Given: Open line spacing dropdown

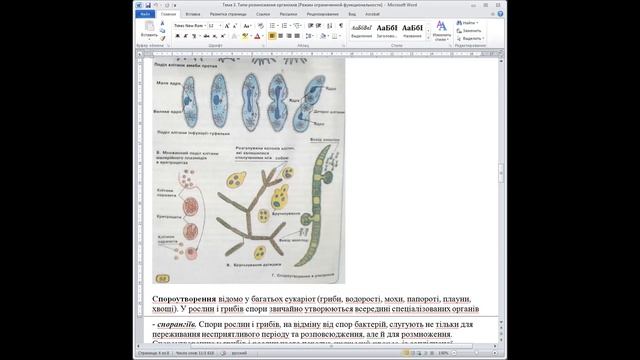Looking at the screenshot, I should (310, 36).
